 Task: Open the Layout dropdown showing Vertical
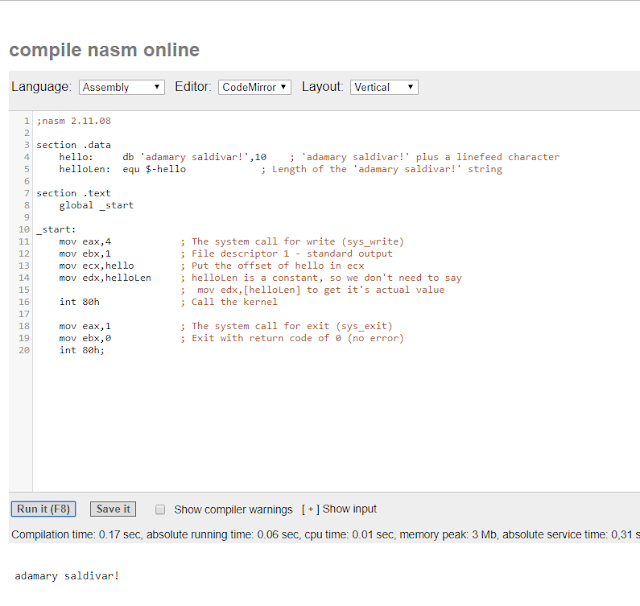384,87
